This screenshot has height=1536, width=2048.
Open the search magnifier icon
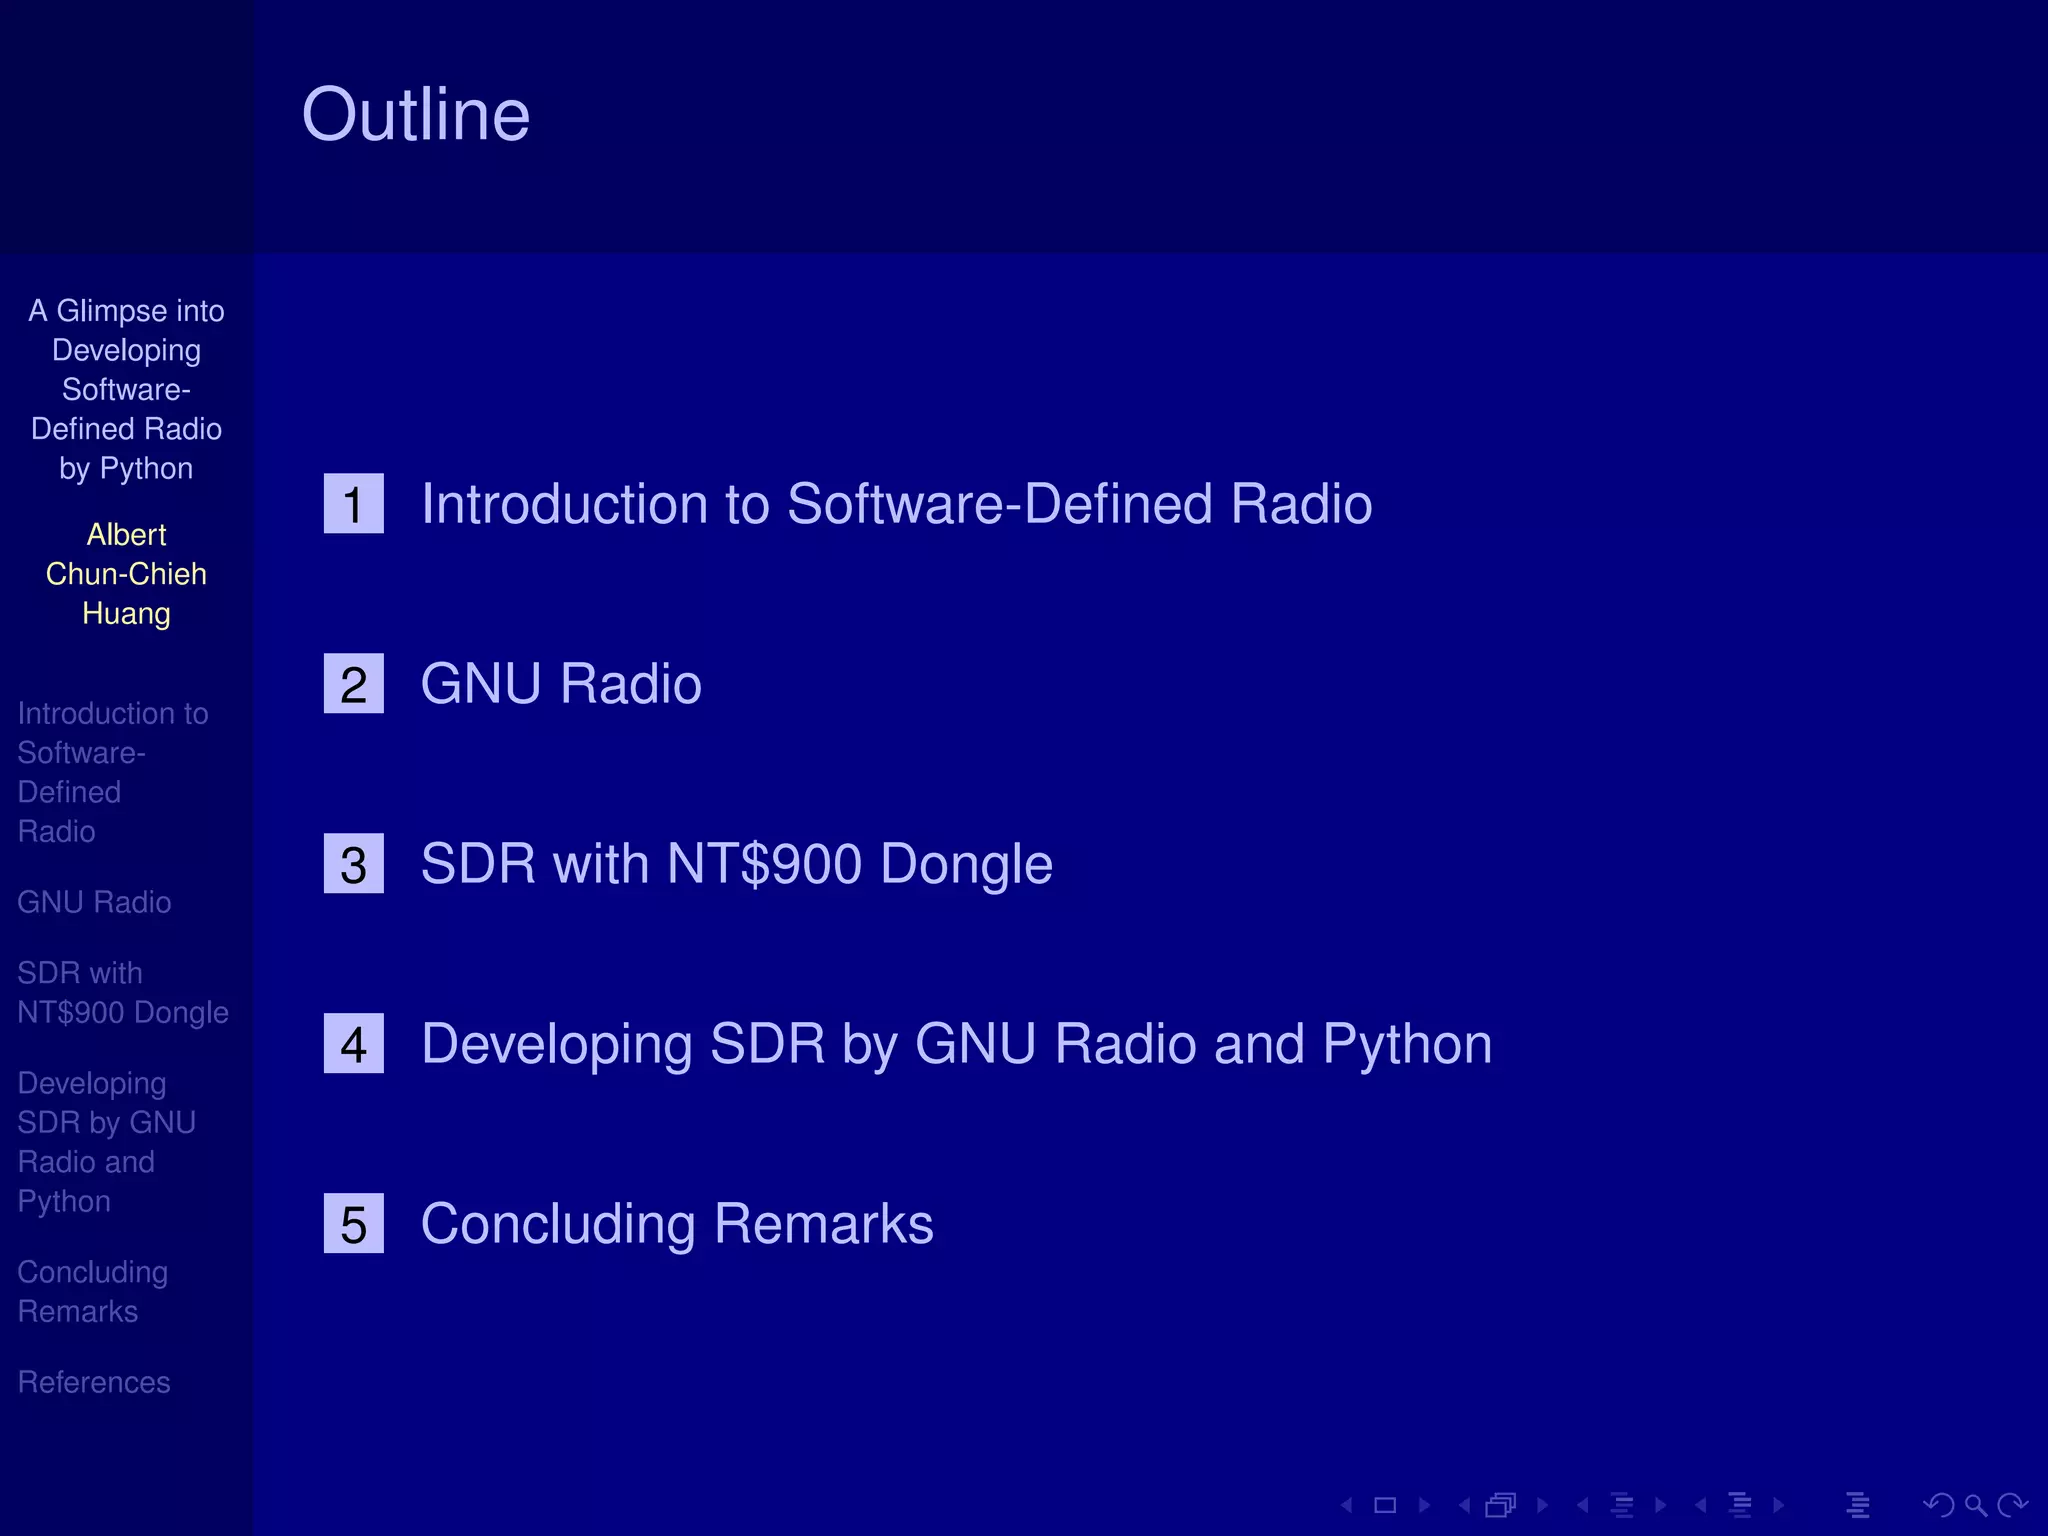click(1976, 1505)
